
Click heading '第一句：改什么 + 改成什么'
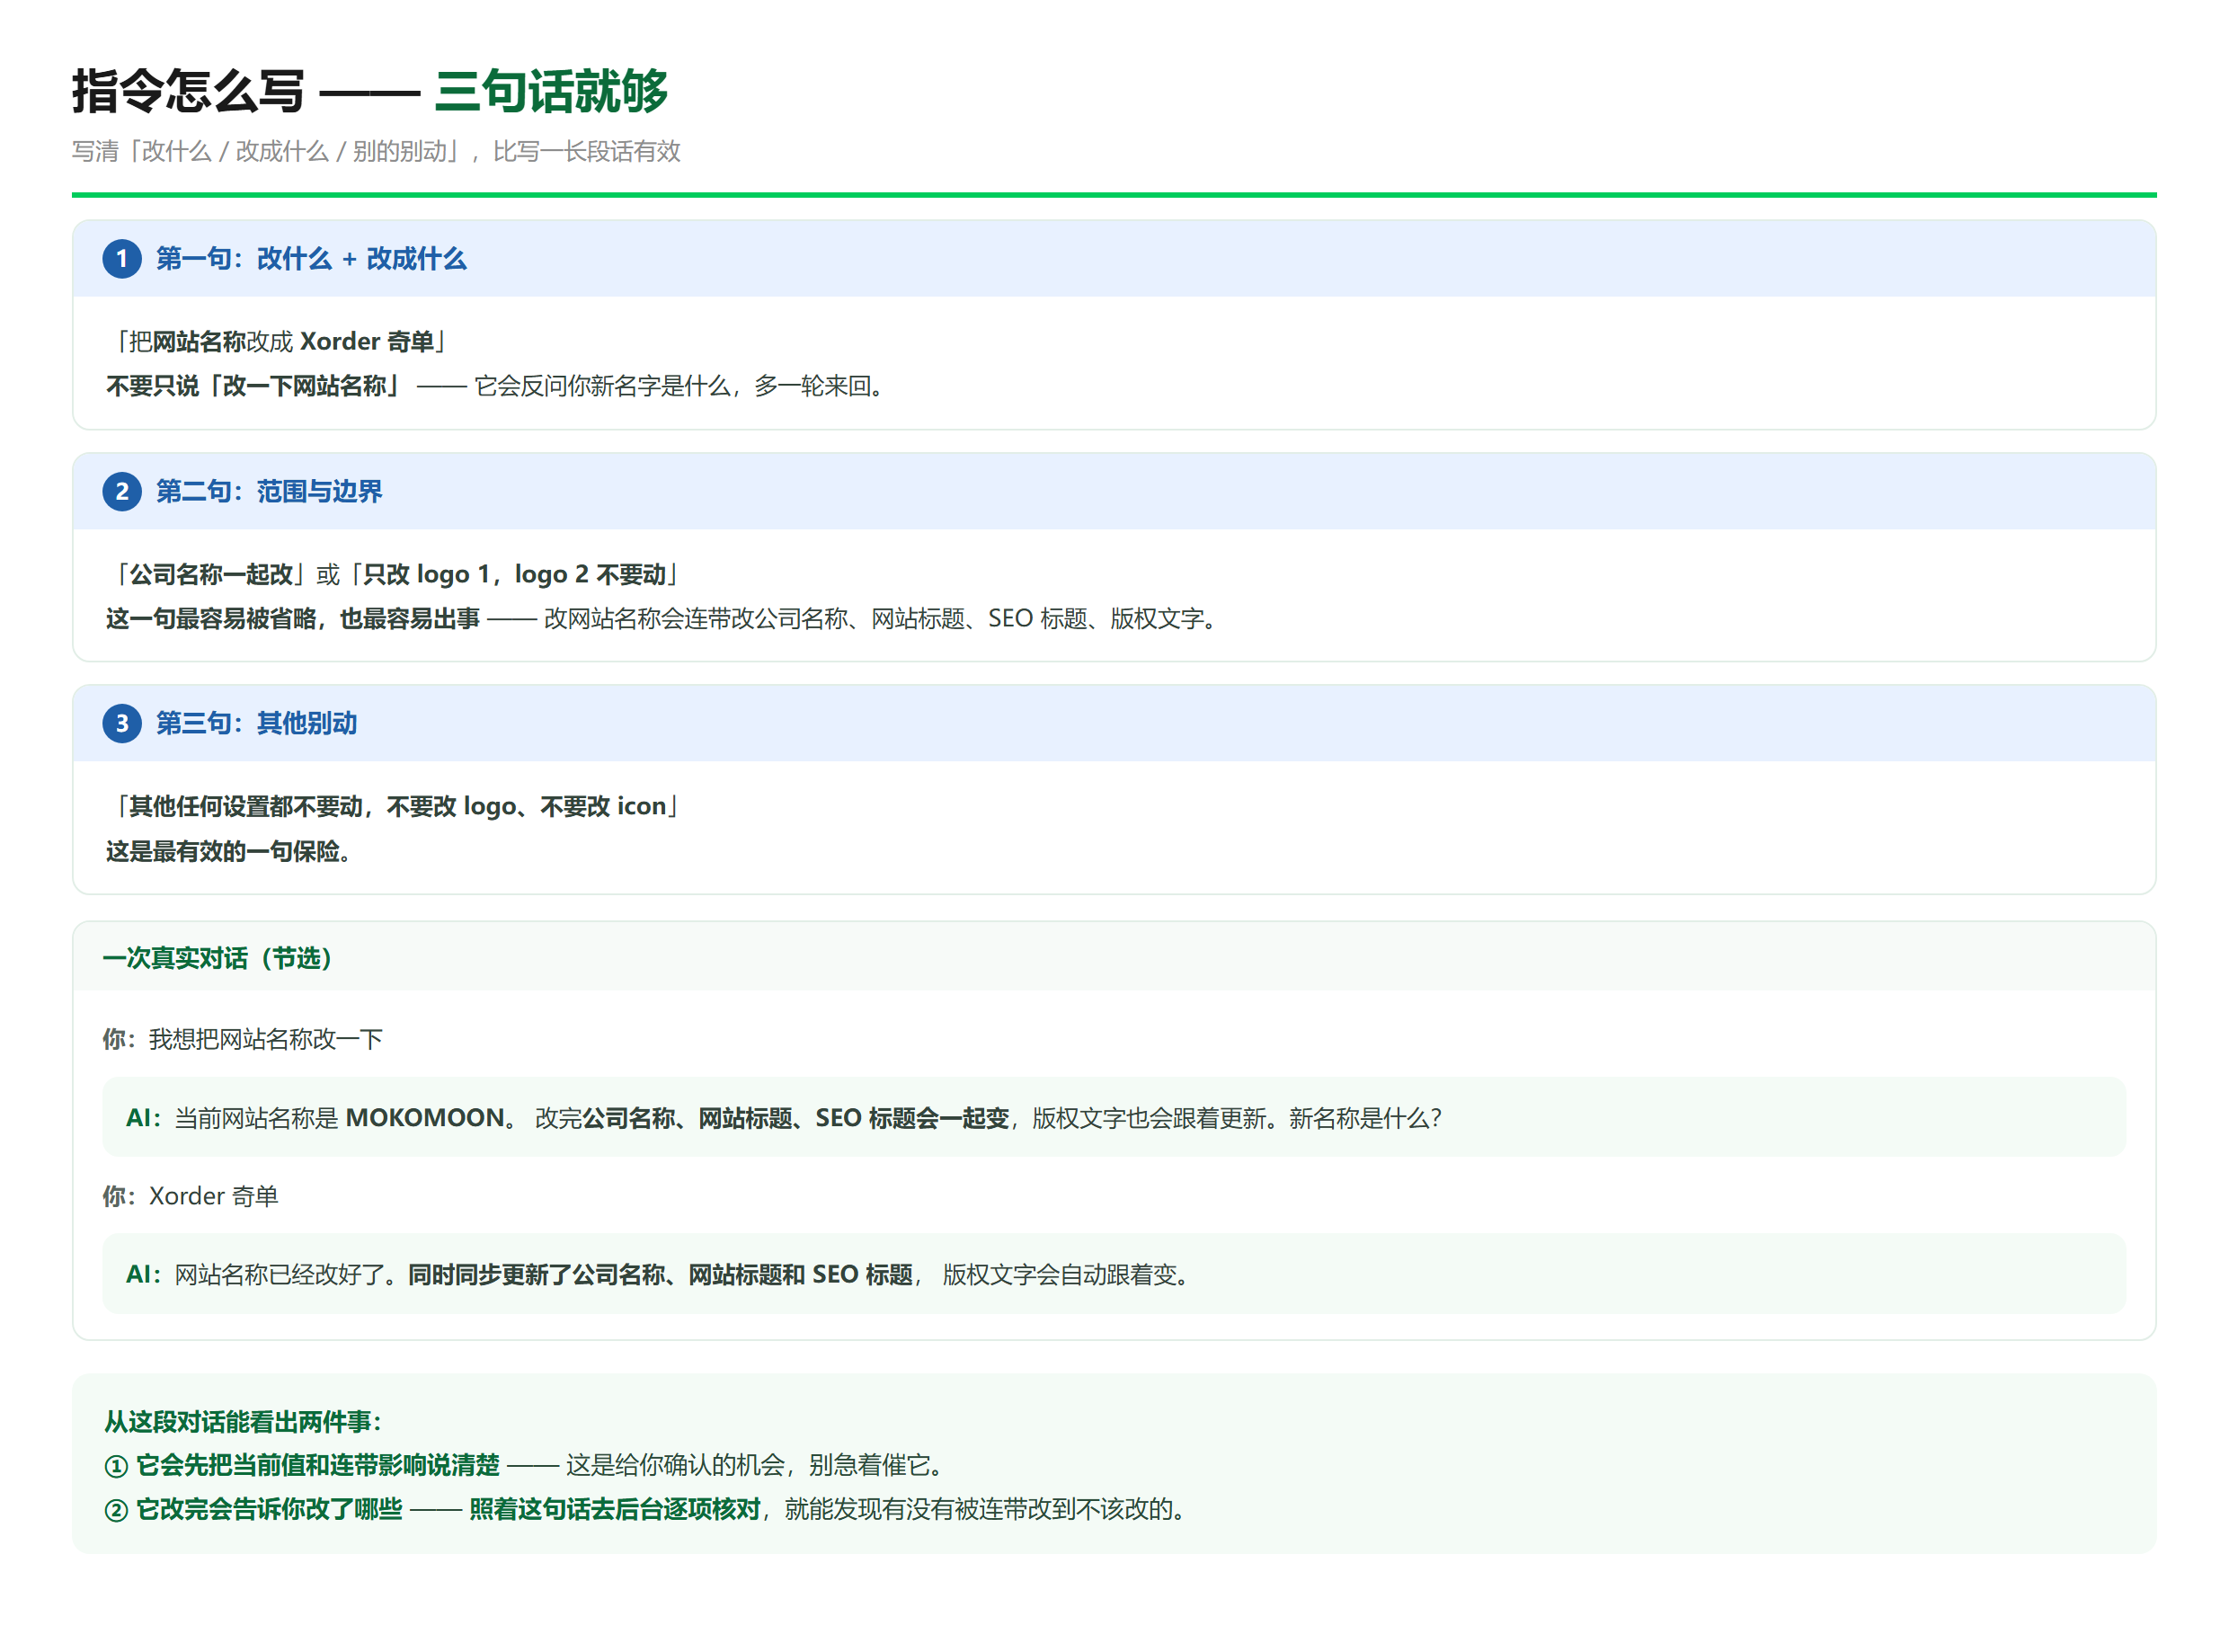[311, 259]
